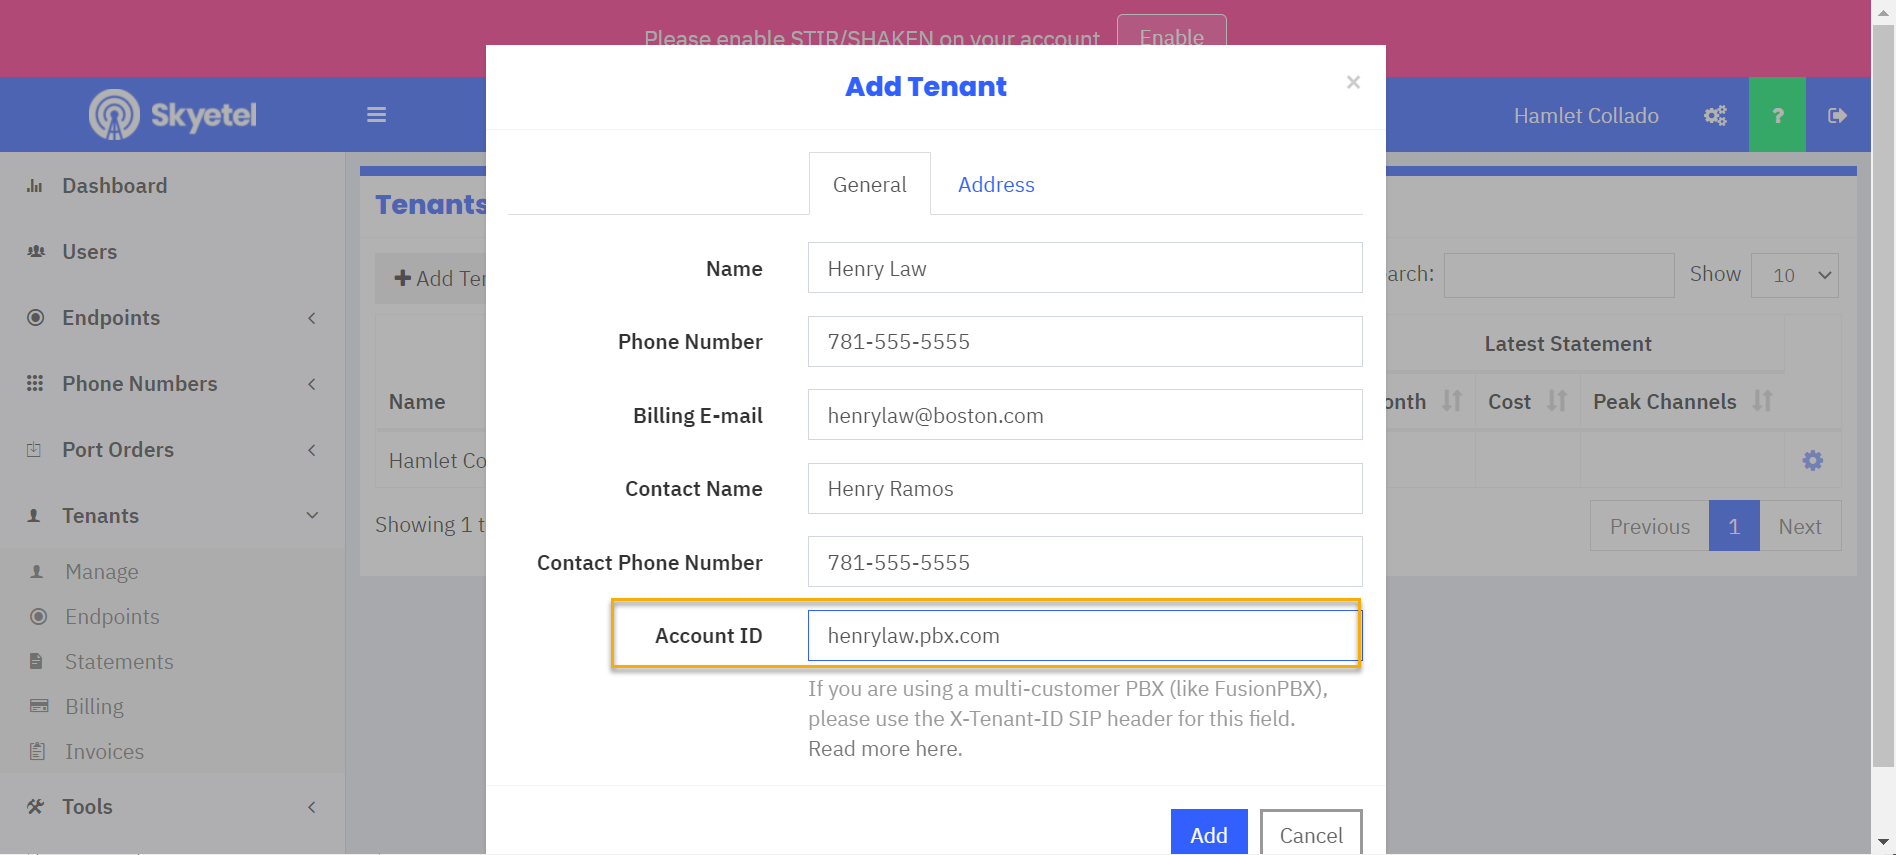Cancel the Add Tenant dialog
1896x855 pixels.
[1310, 834]
